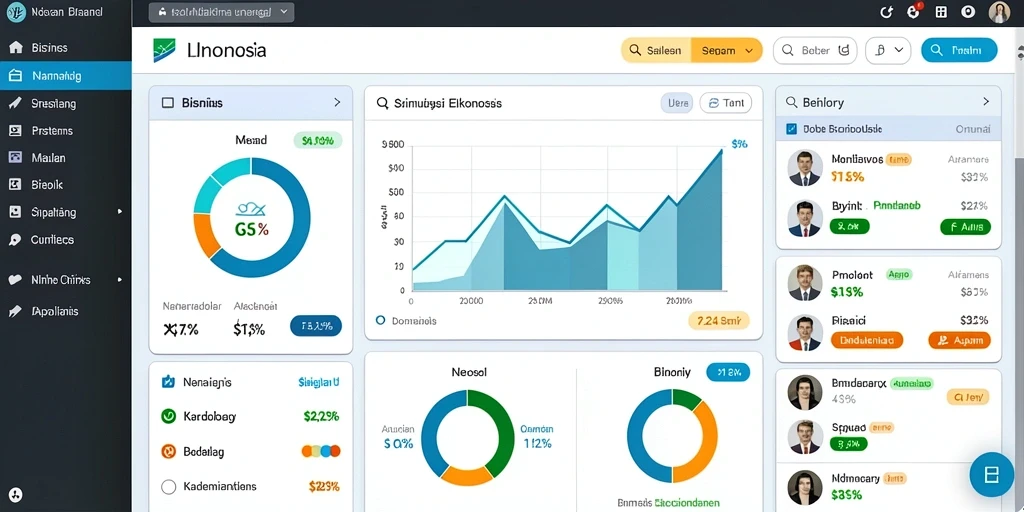
Task: Click the Bisiness home icon in sidebar
Action: [x=15, y=48]
